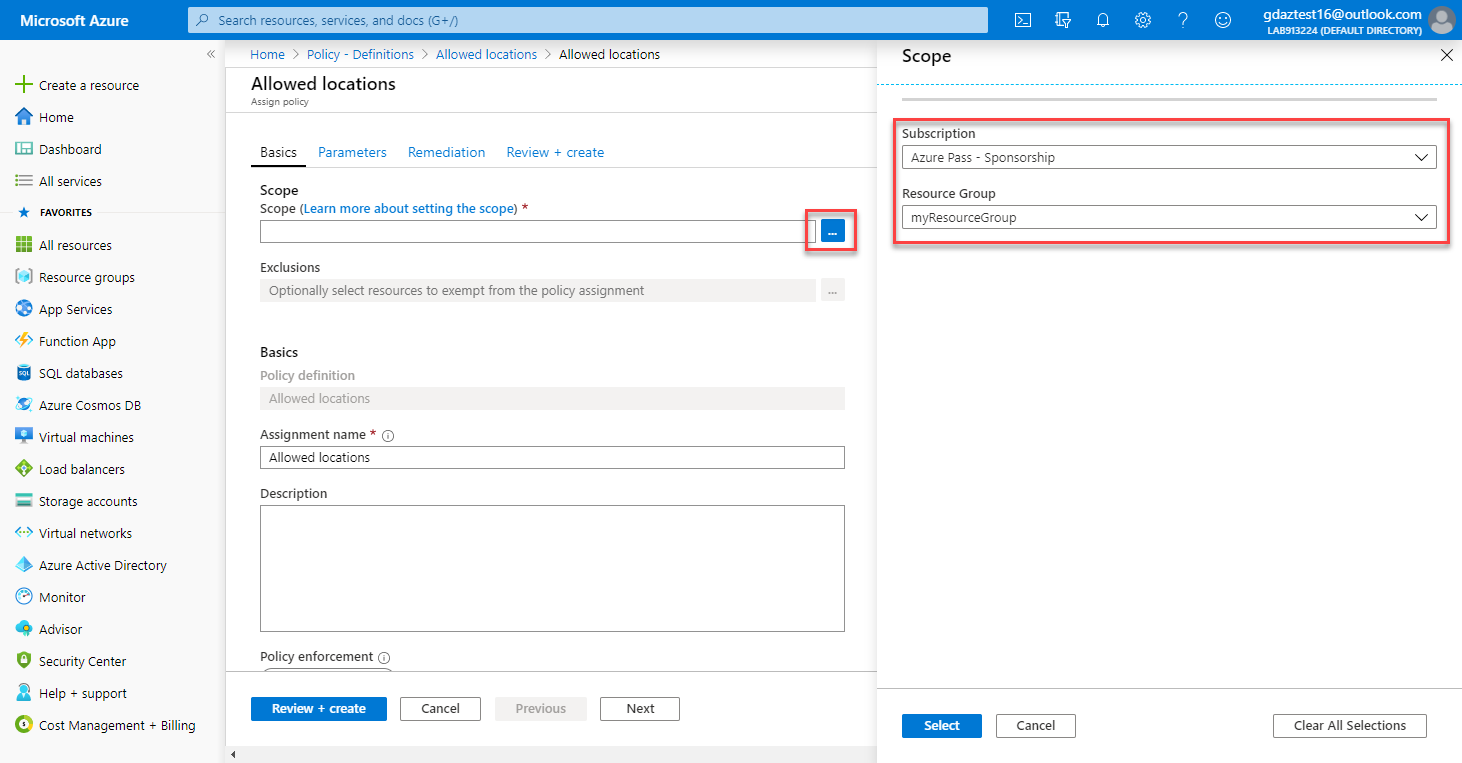Click the Function App lightning icon
Image resolution: width=1462 pixels, height=763 pixels.
[x=24, y=341]
